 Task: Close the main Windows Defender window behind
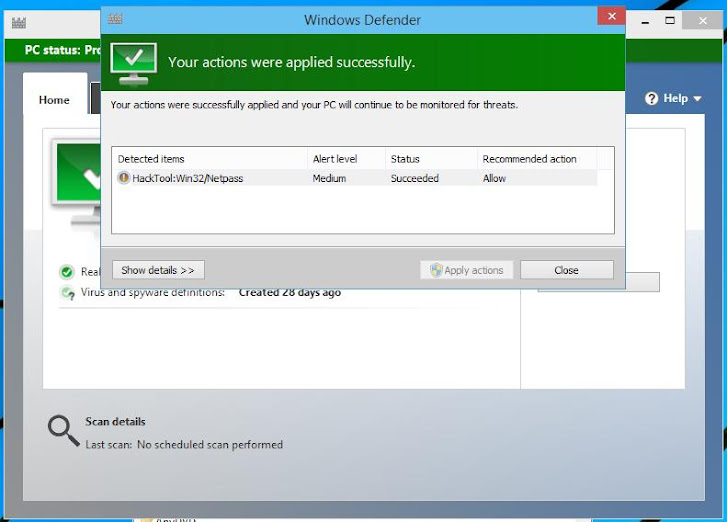click(703, 21)
